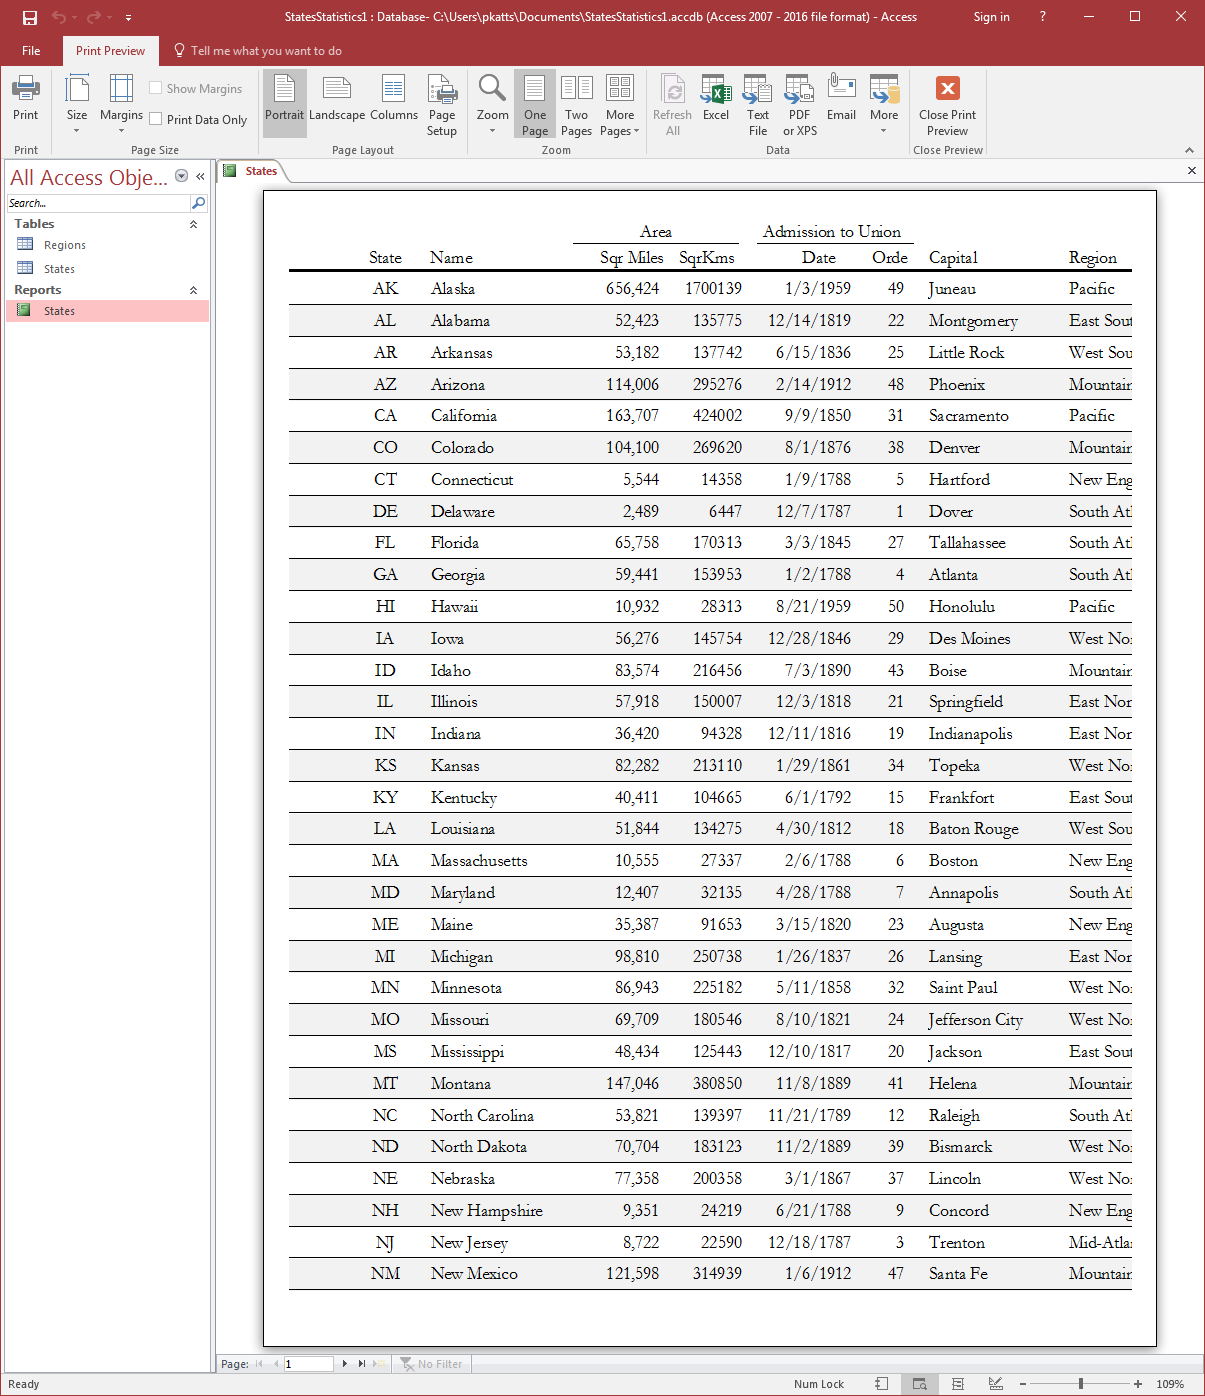Export report to Excel
Viewport: 1205px width, 1396px height.
point(716,98)
